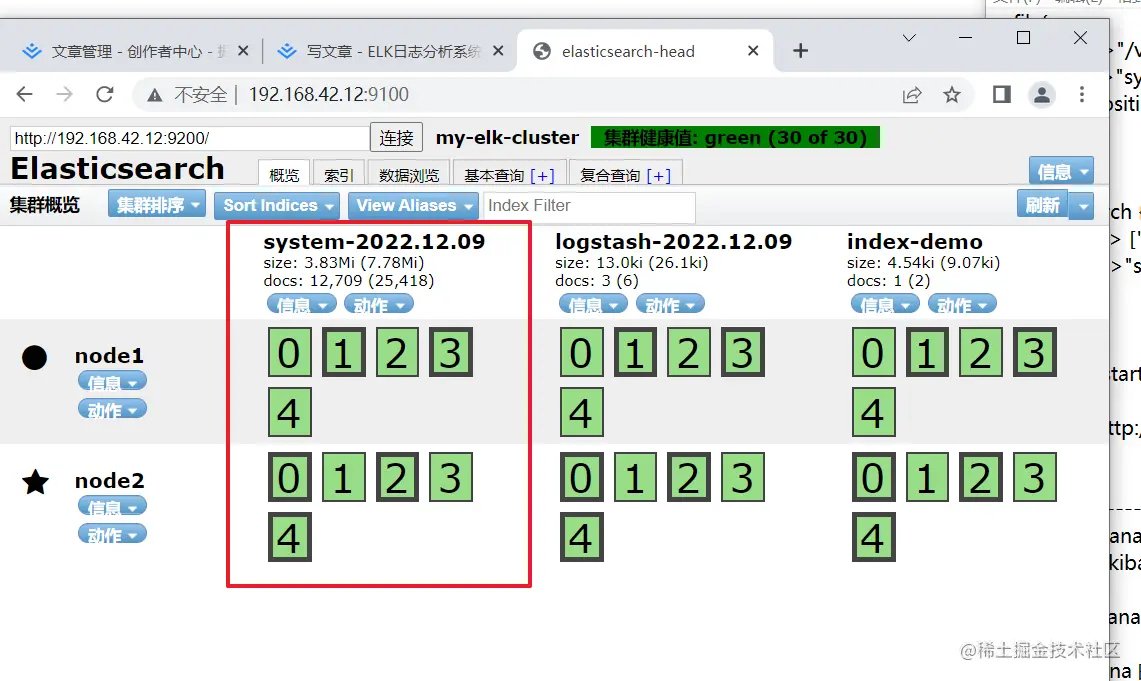Viewport: 1141px width, 681px height.
Task: Open 动作 menu for logstash-2022.12.09
Action: (670, 304)
